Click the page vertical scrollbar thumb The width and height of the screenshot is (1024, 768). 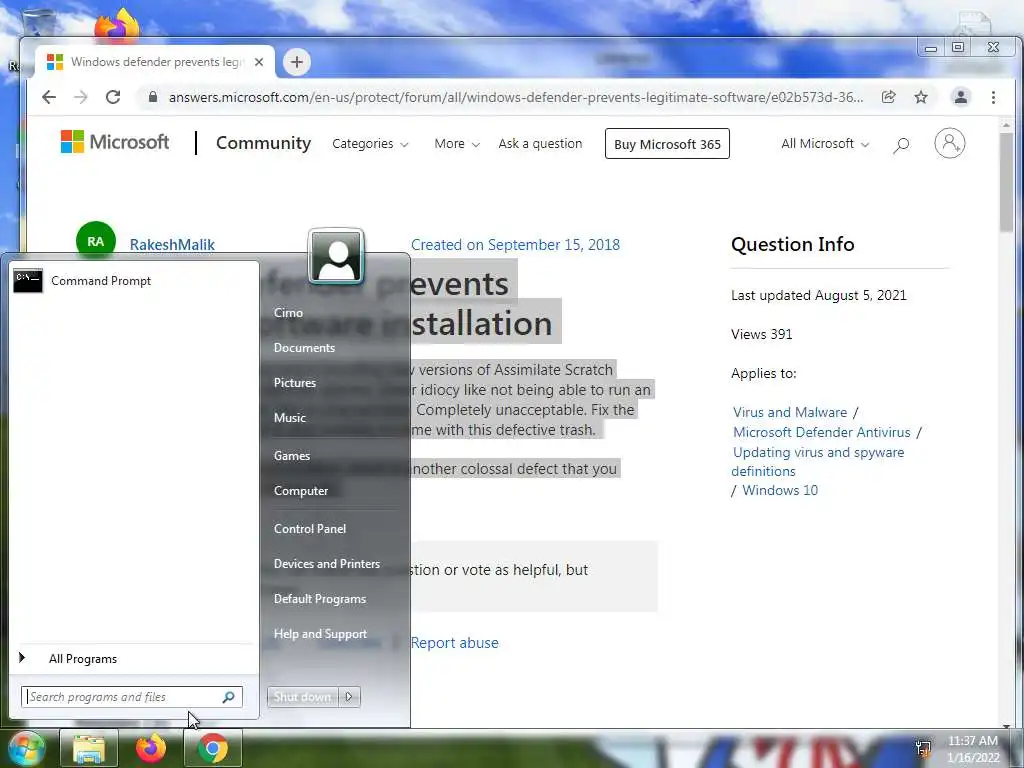(x=1006, y=183)
